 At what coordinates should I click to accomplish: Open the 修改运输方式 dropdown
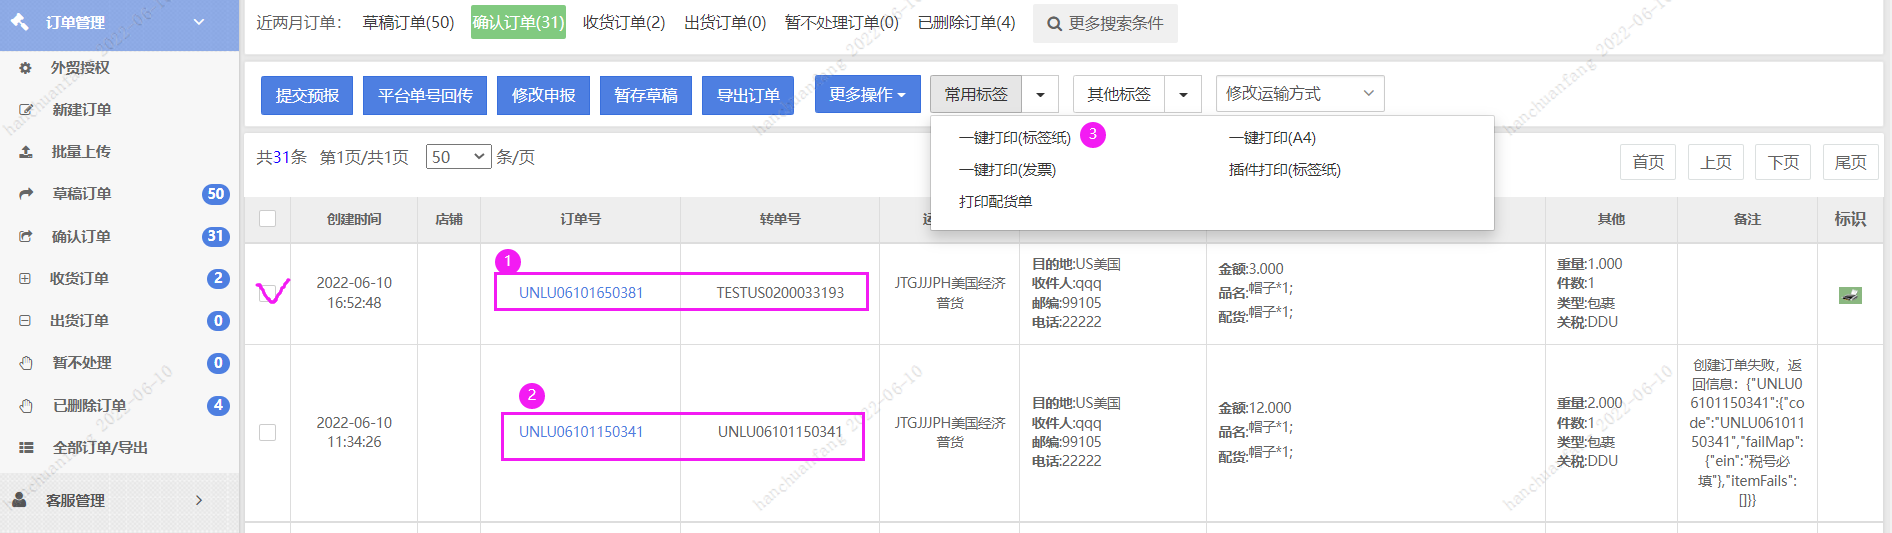pyautogui.click(x=1300, y=93)
